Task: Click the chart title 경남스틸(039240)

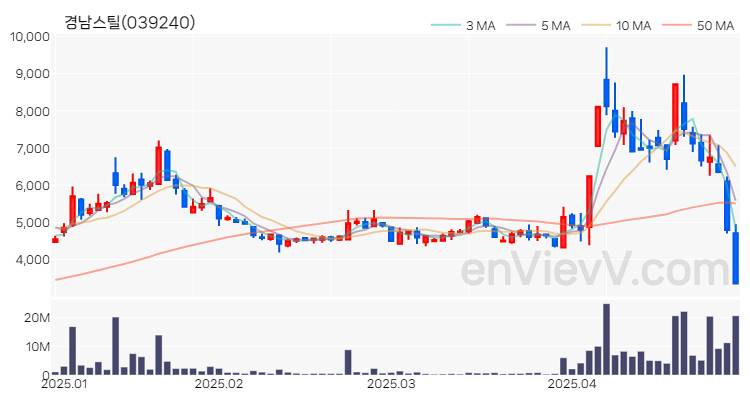Action: 130,22
